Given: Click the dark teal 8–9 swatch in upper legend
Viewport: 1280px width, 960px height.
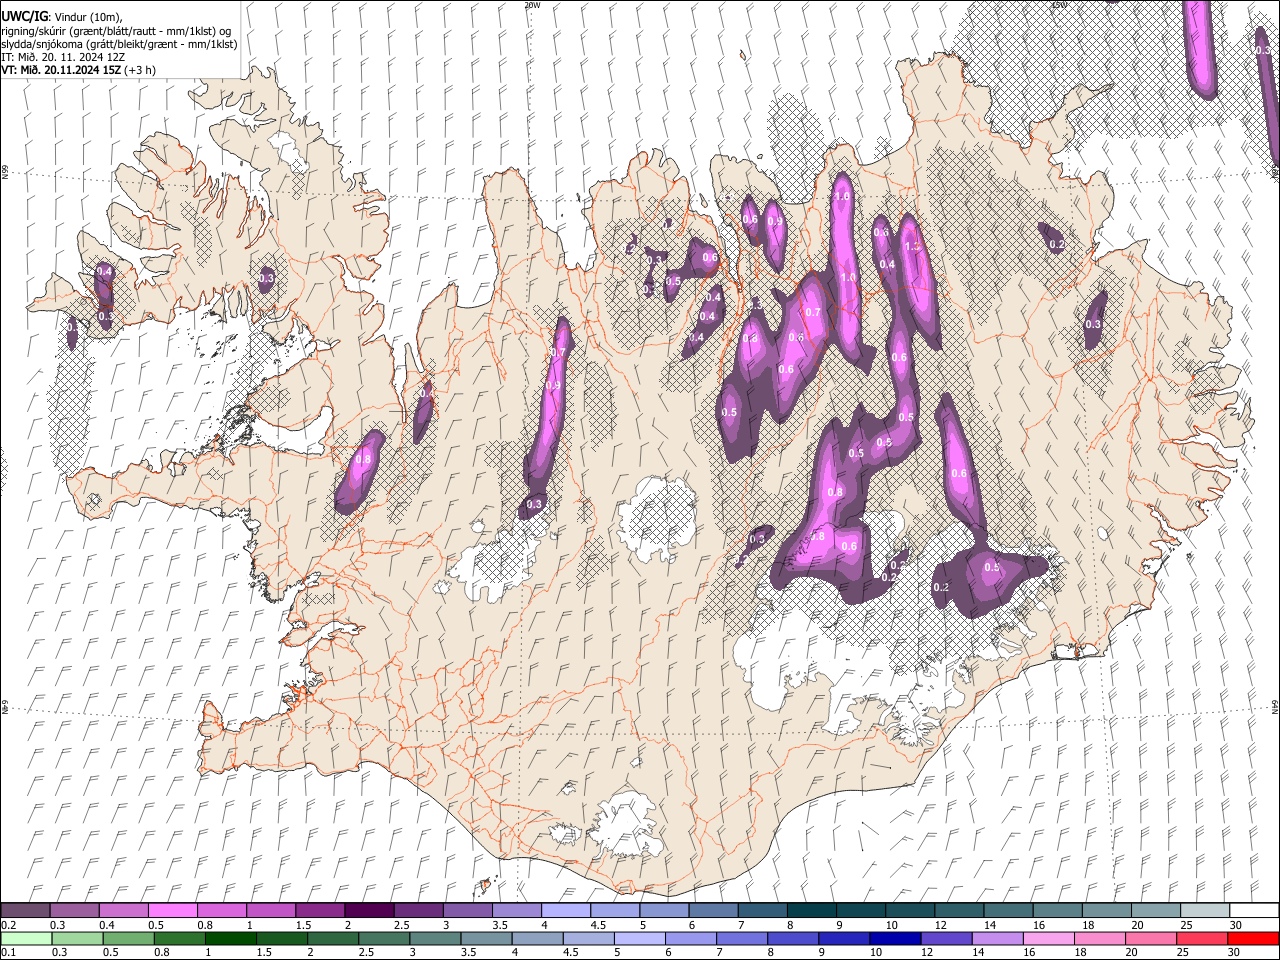Looking at the screenshot, I should pos(812,911).
